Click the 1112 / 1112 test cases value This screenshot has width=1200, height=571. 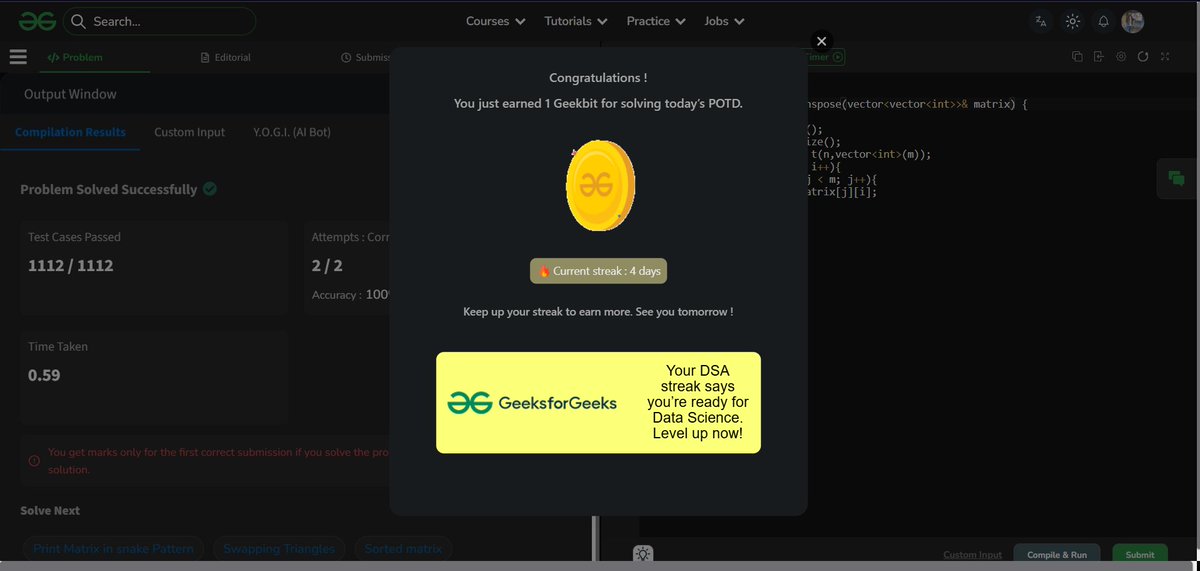(x=70, y=266)
